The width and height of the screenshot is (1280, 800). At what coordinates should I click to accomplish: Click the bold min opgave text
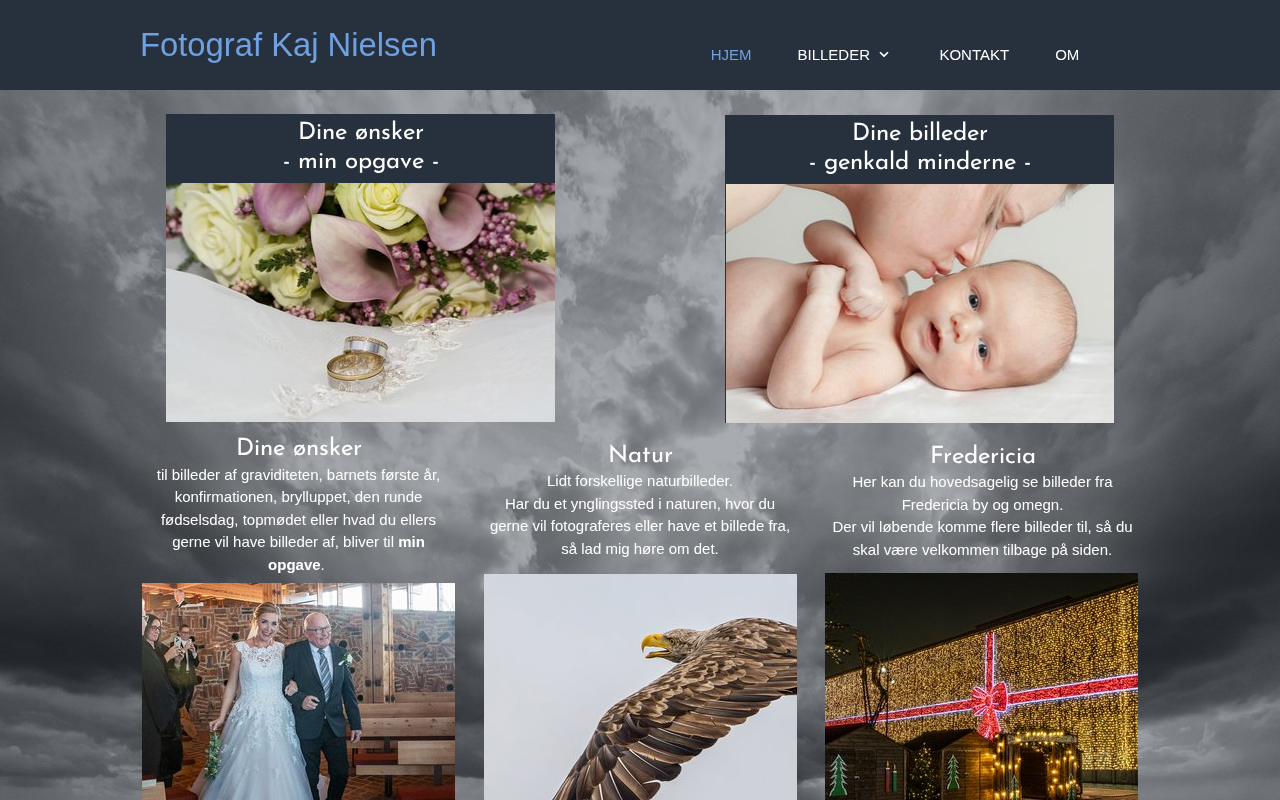[346, 553]
